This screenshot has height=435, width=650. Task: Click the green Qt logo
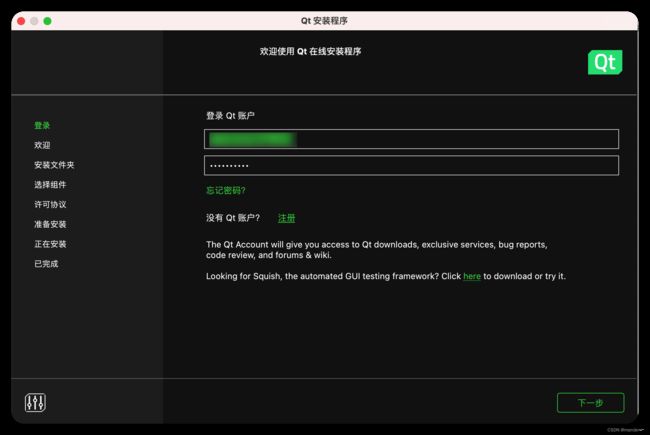pyautogui.click(x=605, y=62)
